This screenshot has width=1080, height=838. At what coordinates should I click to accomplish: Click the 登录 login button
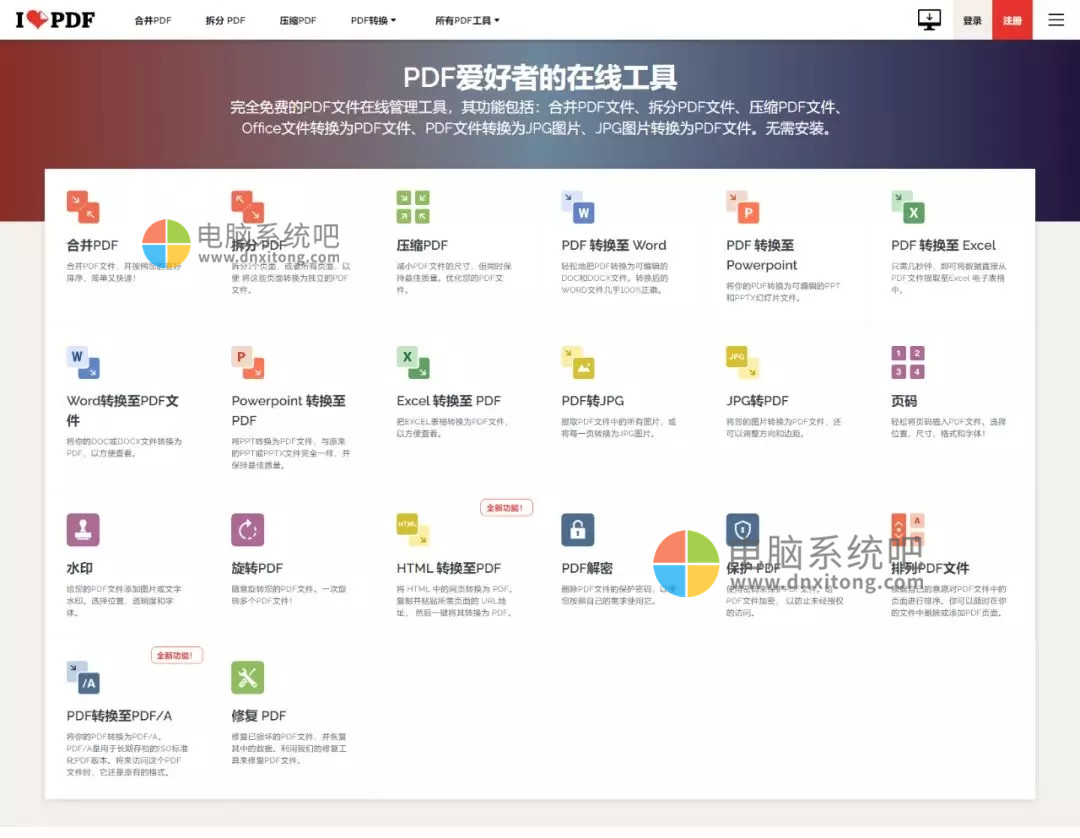click(x=972, y=20)
